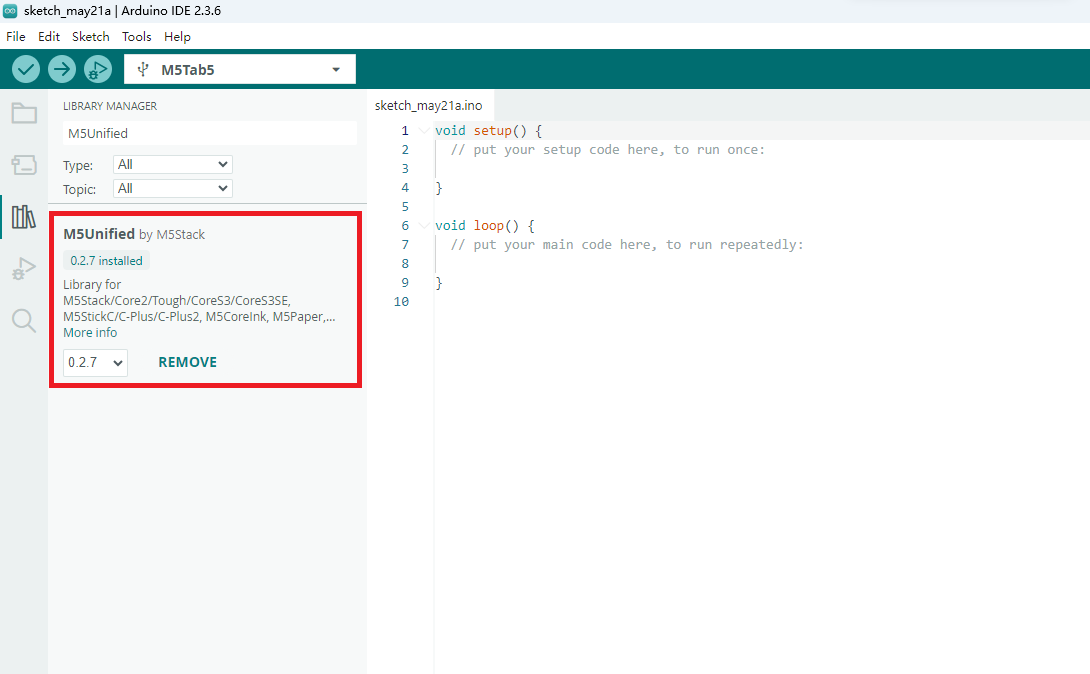Select the Library Manager books icon
The height and width of the screenshot is (674, 1090).
[24, 217]
